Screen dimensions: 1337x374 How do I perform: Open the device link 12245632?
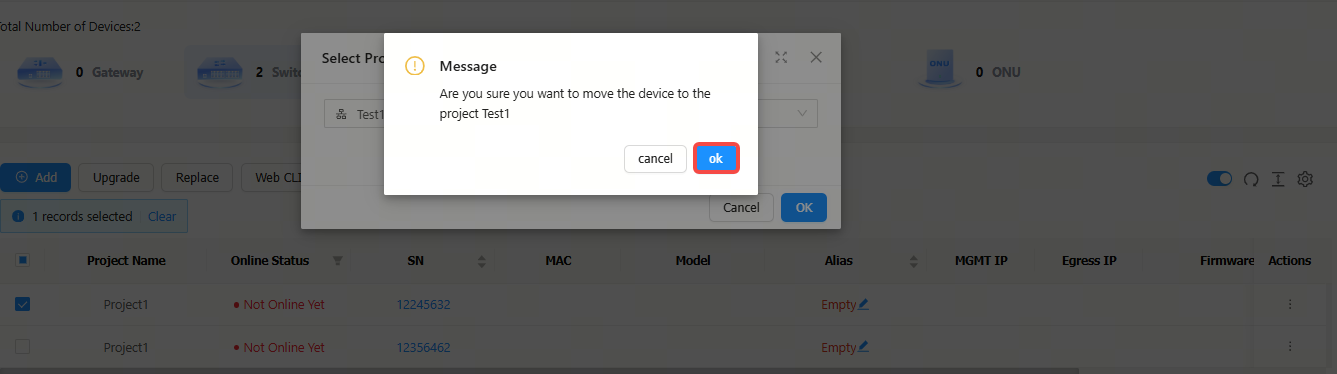(x=423, y=304)
